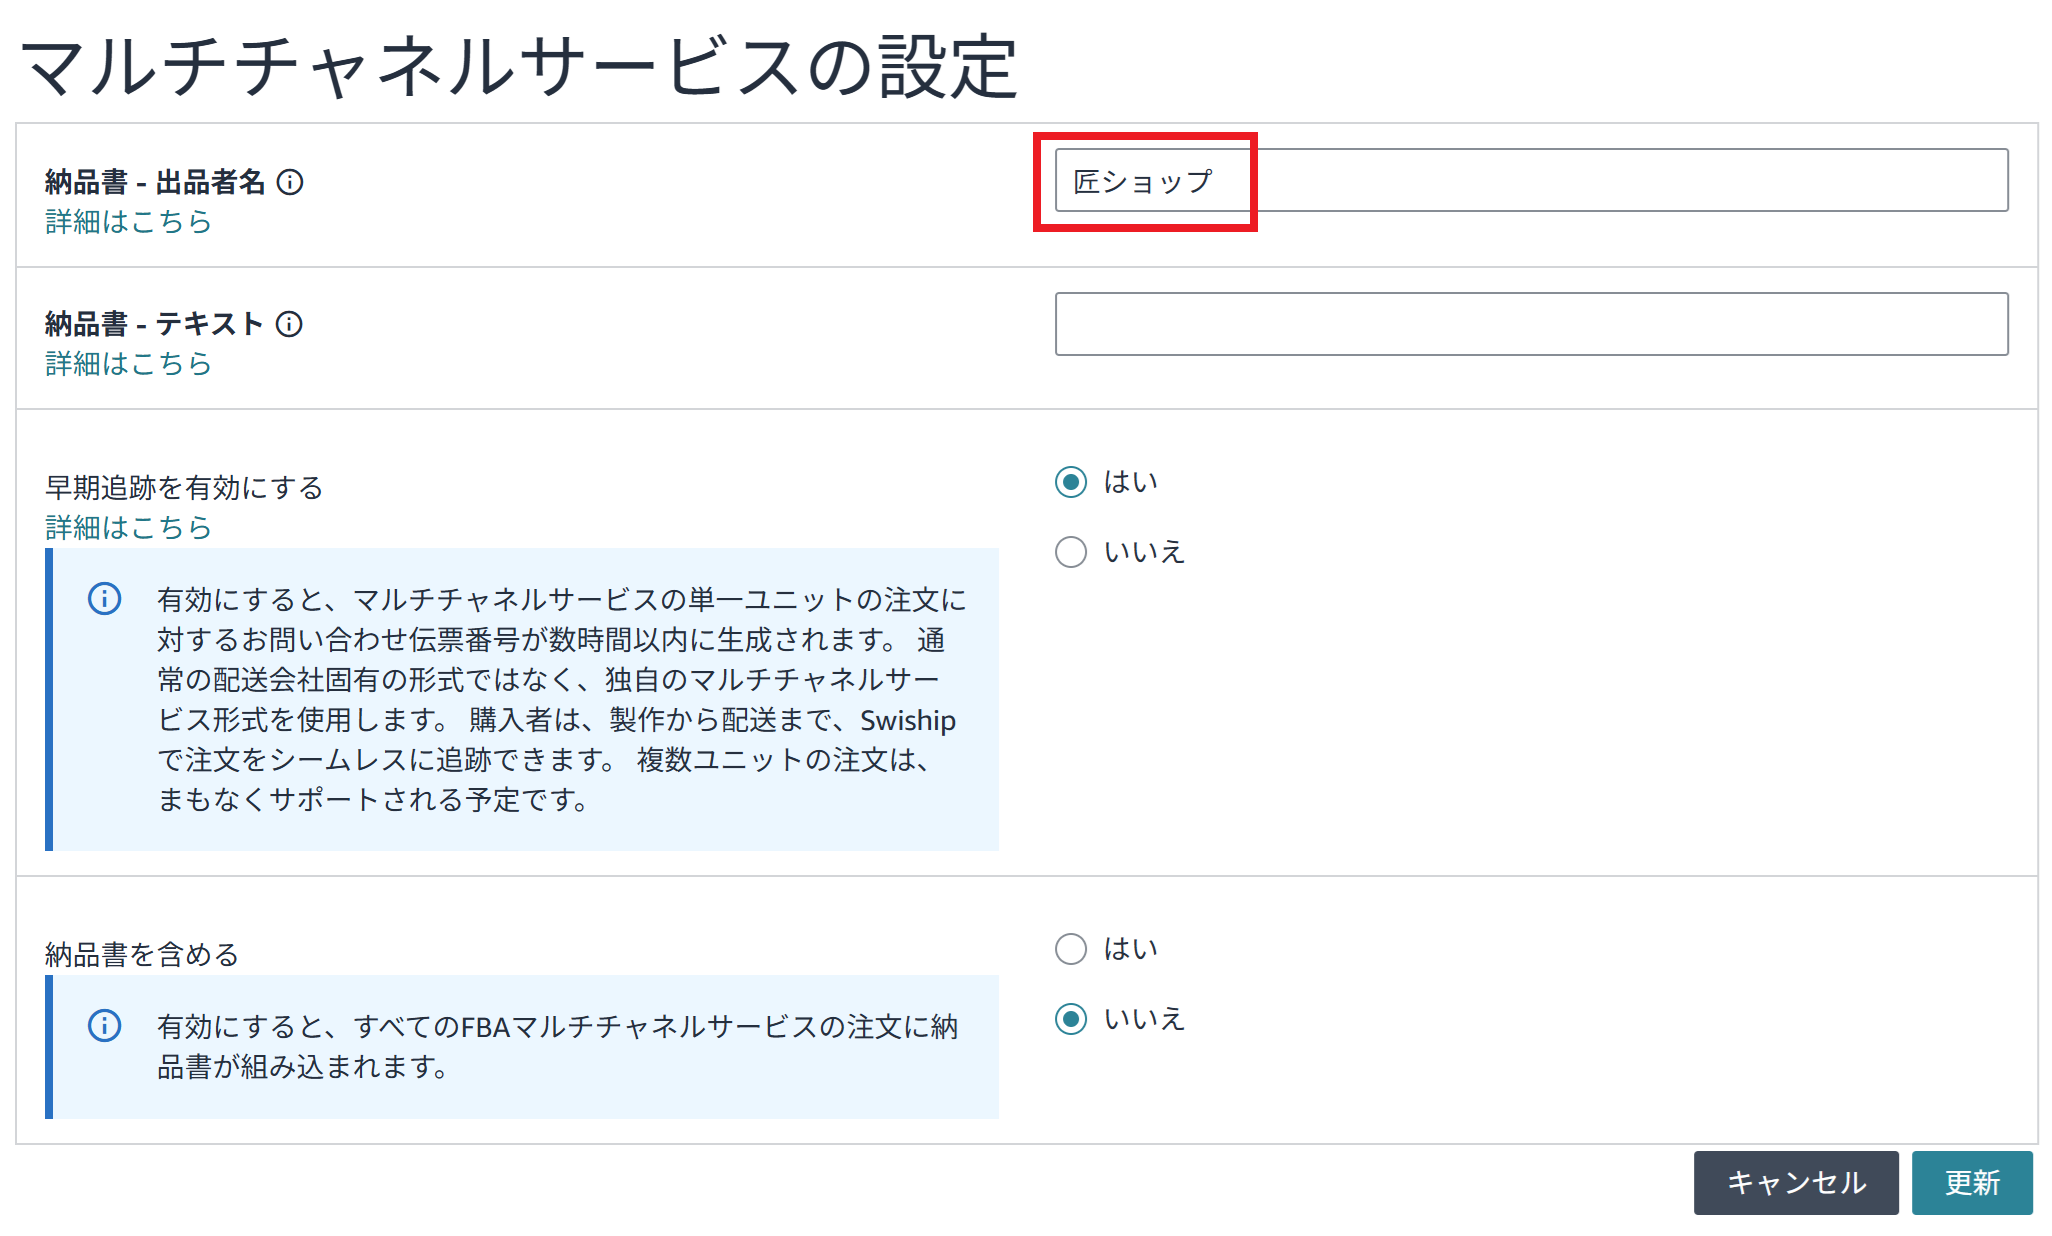Select いいえ for 納品書を含める
2052x1236 pixels.
pyautogui.click(x=1071, y=1019)
